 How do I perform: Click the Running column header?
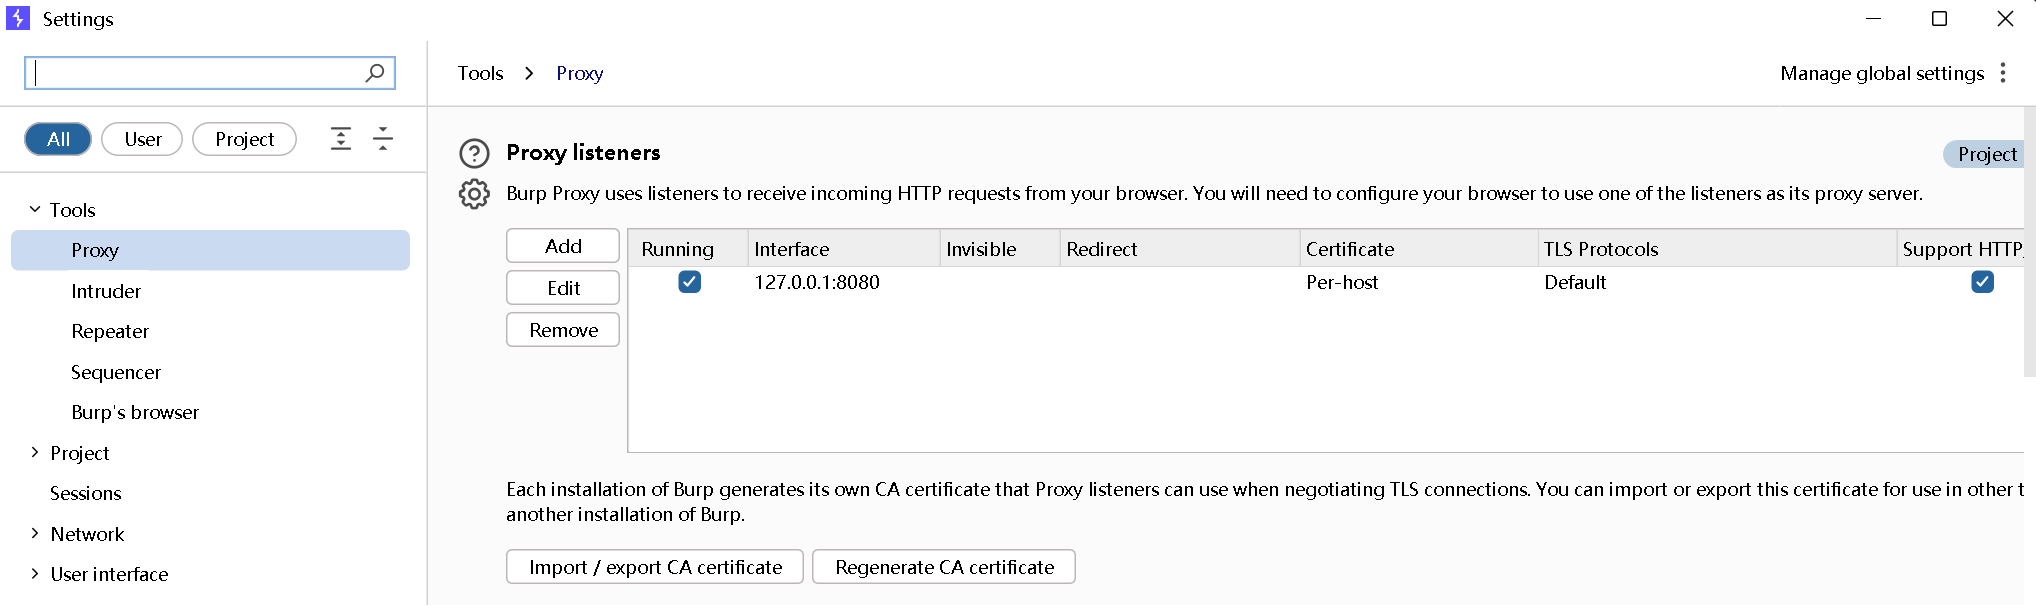point(689,249)
